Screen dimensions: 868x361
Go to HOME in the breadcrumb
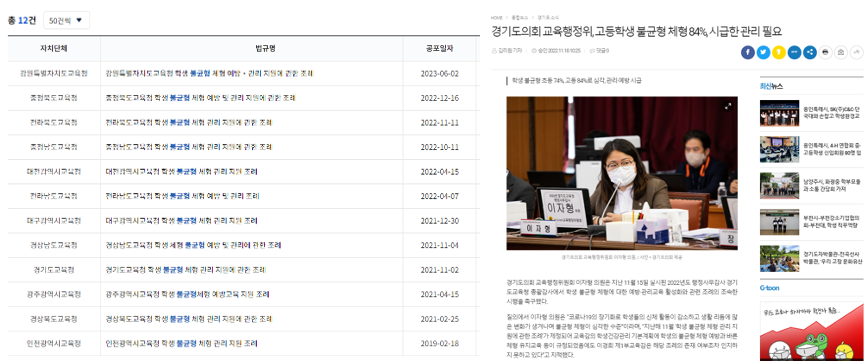(496, 18)
